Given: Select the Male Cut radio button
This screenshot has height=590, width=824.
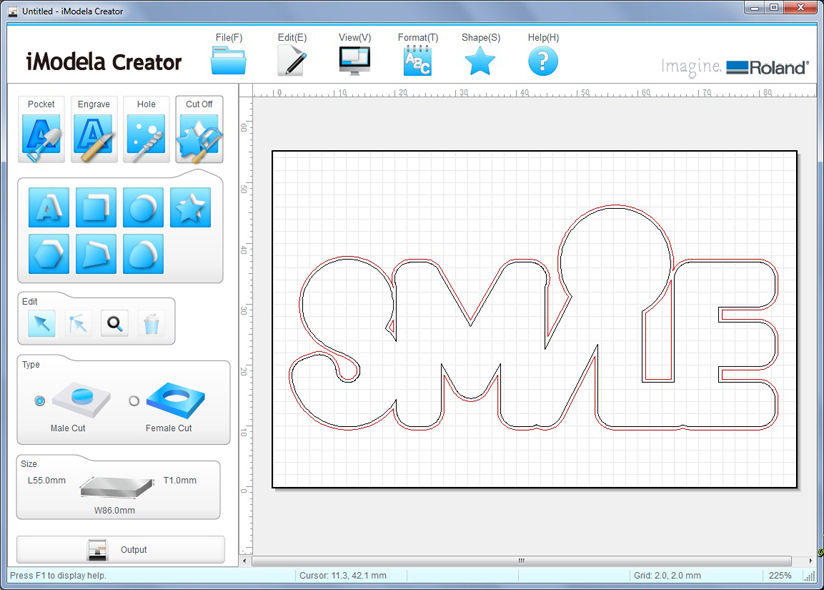Looking at the screenshot, I should [x=38, y=401].
